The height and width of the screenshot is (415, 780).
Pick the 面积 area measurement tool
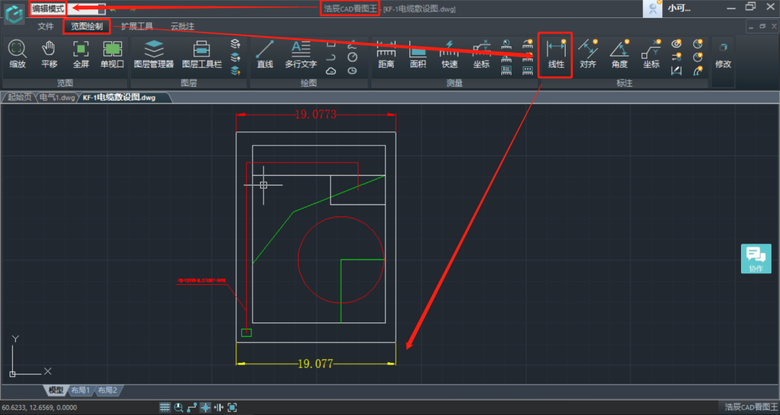pyautogui.click(x=418, y=53)
